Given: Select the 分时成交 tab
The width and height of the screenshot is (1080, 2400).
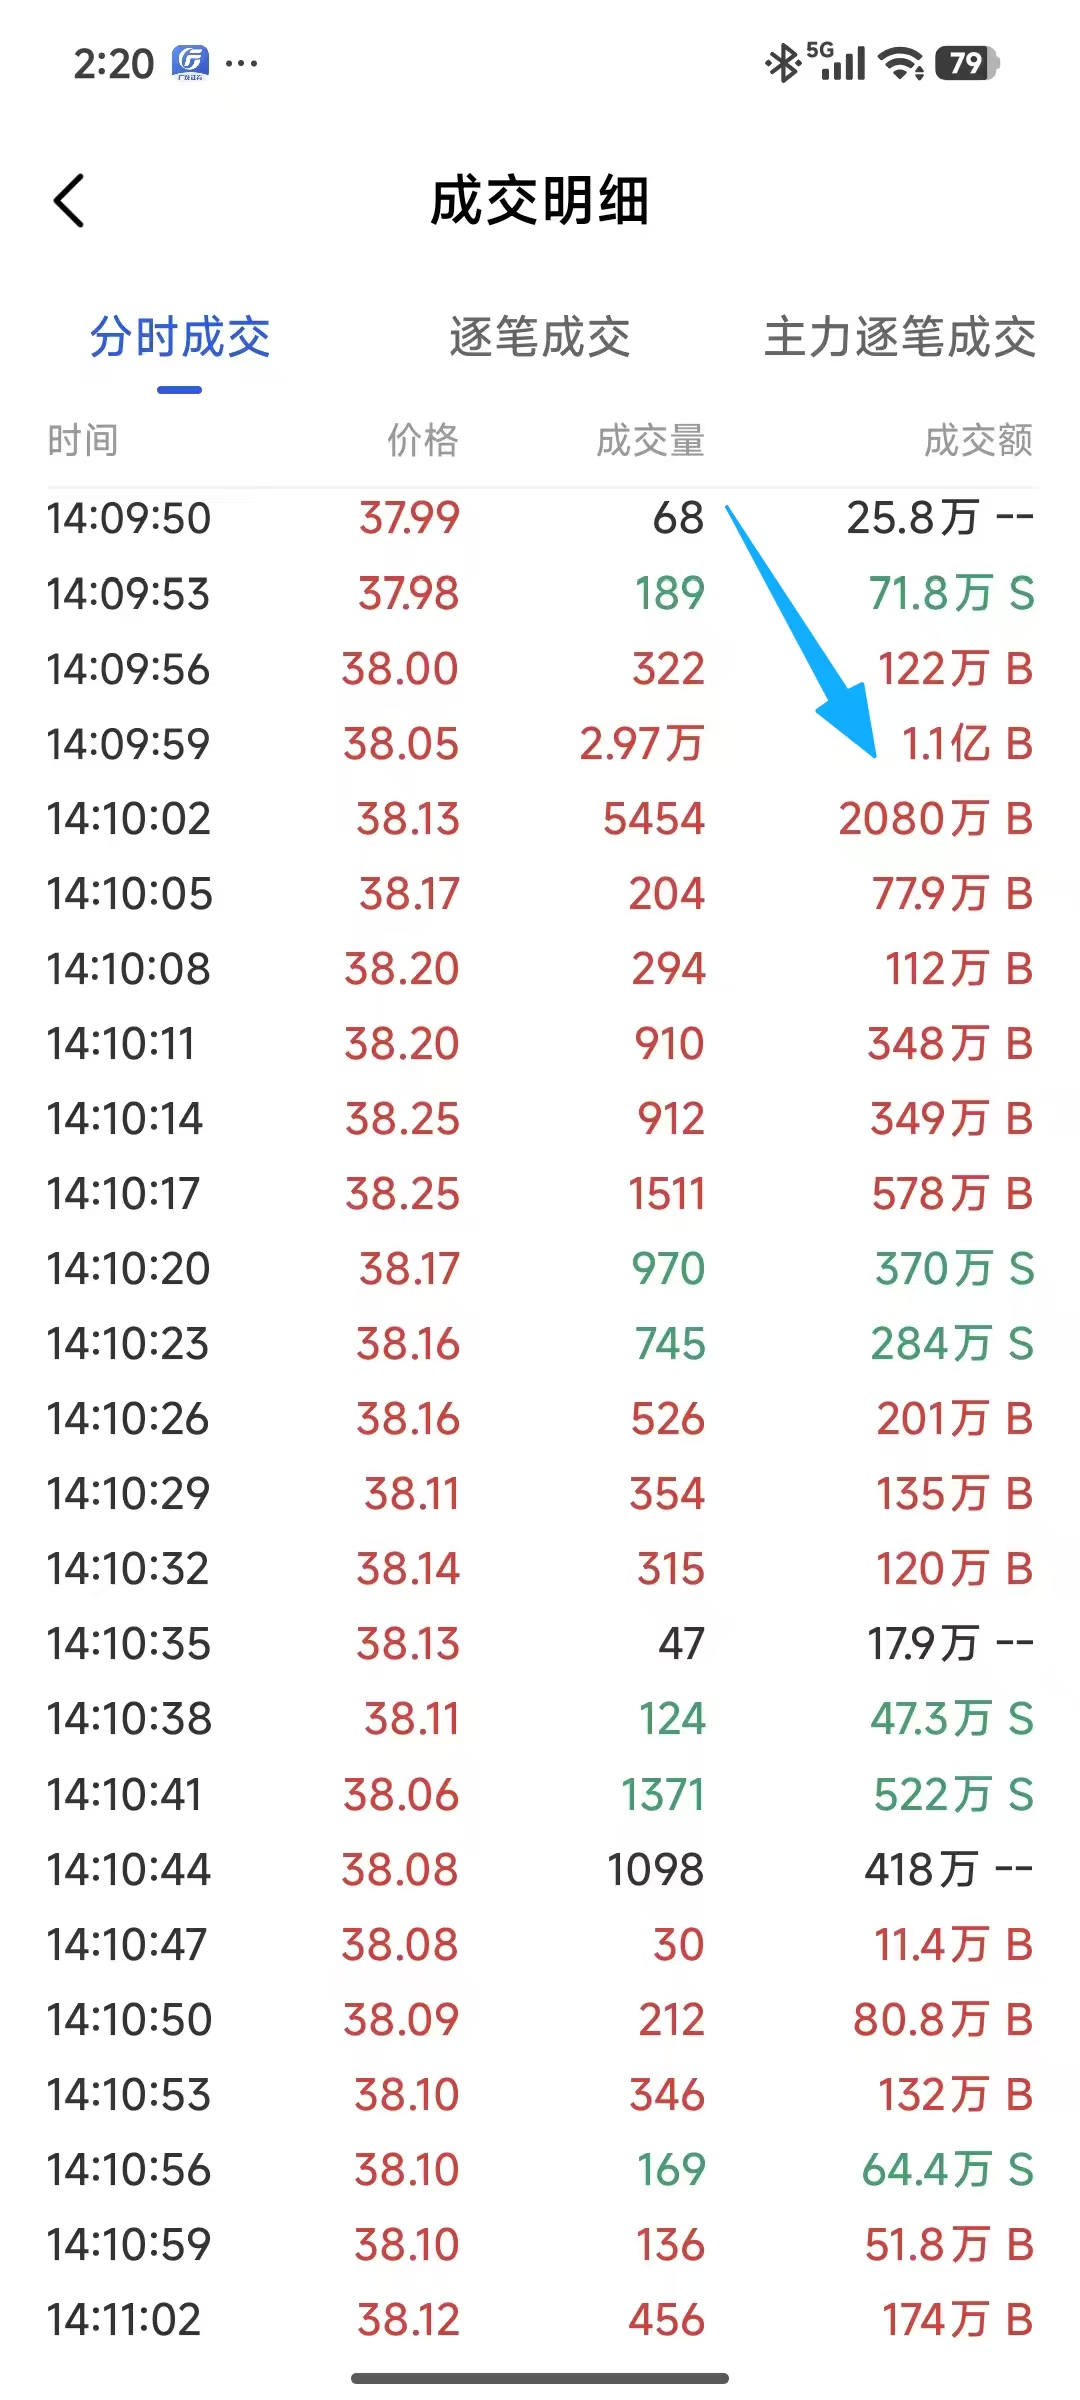Looking at the screenshot, I should [x=180, y=337].
